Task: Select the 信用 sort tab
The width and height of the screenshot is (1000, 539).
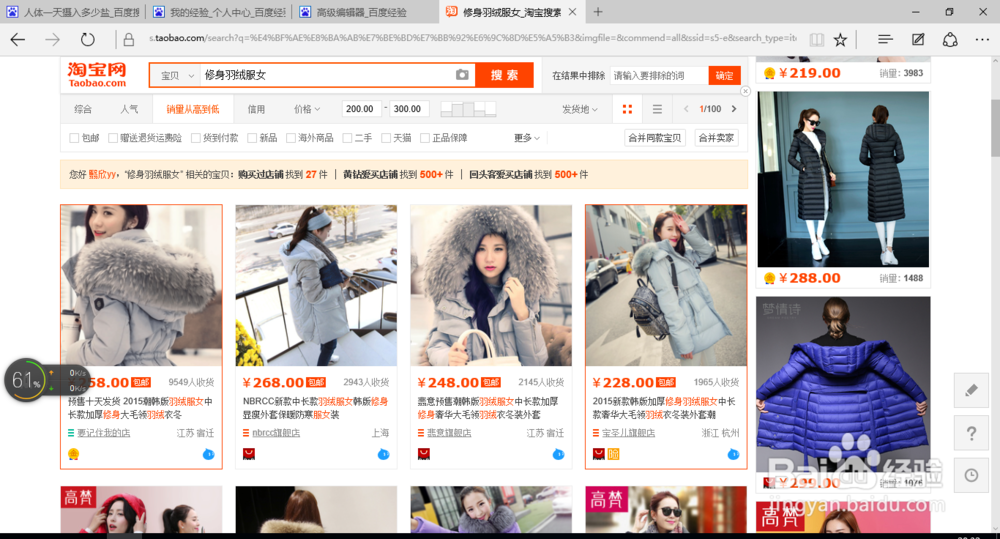Action: 256,109
